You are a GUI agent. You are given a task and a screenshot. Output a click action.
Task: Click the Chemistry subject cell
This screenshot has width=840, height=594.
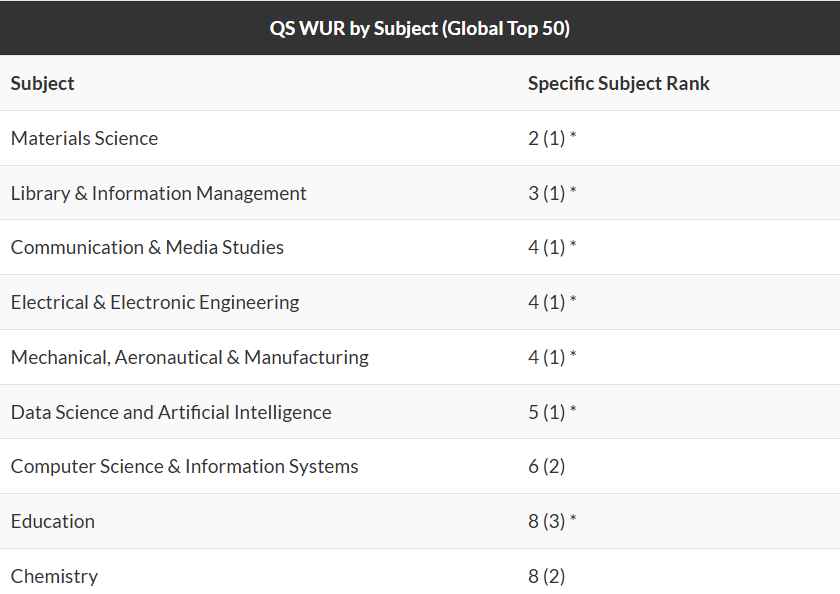[55, 576]
